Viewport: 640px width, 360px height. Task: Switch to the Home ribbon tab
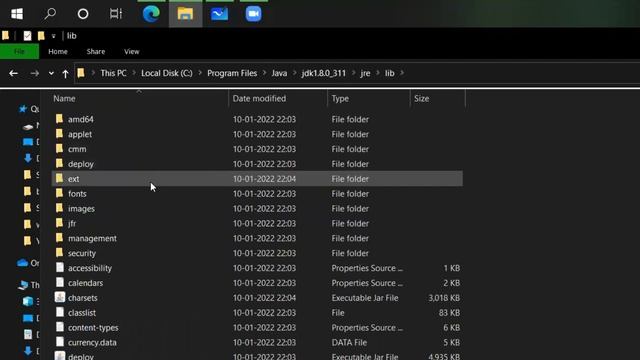[x=58, y=51]
